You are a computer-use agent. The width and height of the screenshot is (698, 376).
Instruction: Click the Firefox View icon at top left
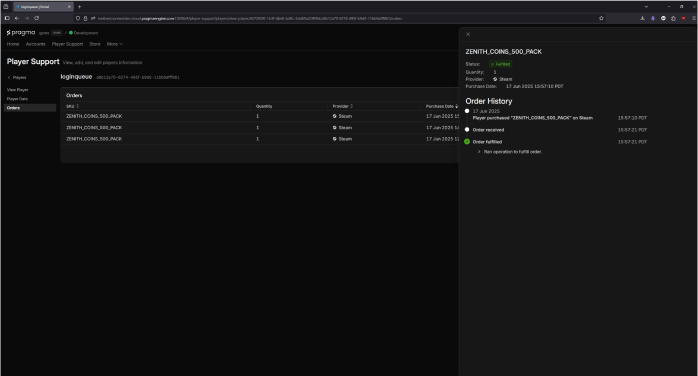pyautogui.click(x=6, y=7)
